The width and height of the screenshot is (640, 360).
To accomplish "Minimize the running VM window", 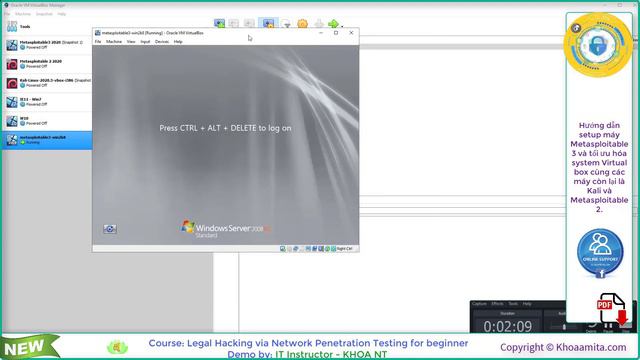I will [321, 33].
